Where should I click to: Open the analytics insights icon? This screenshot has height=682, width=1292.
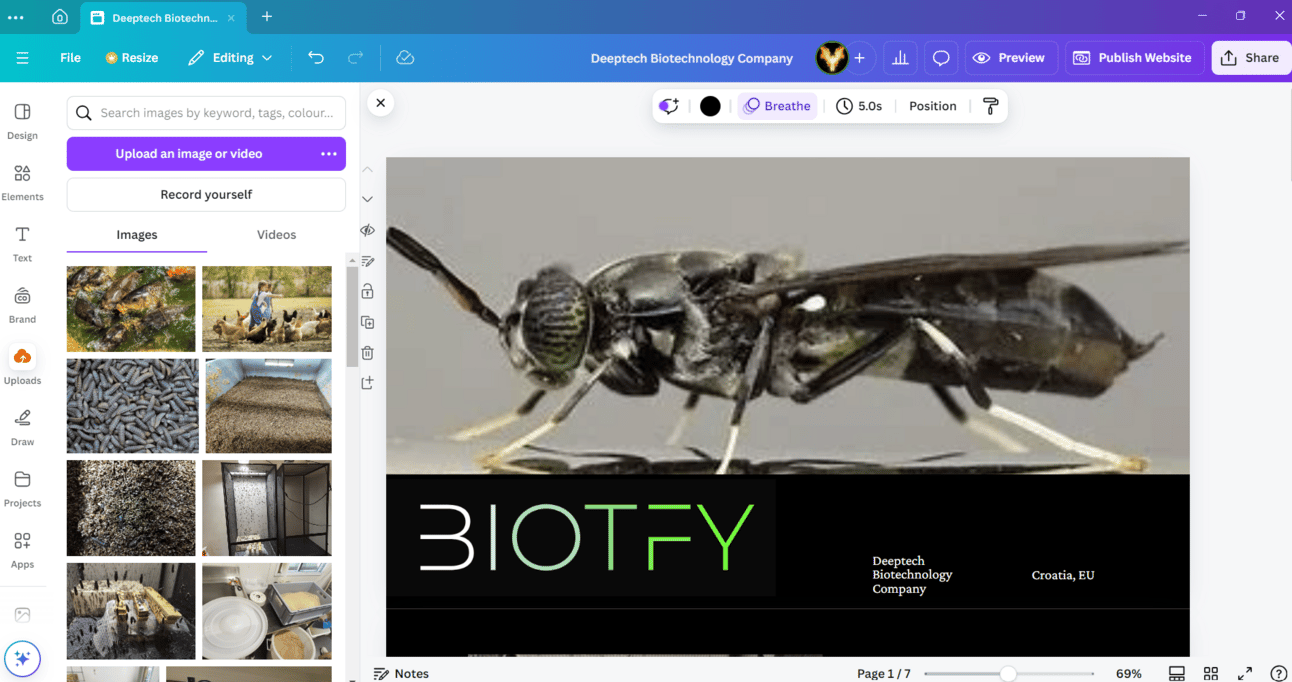pyautogui.click(x=900, y=58)
